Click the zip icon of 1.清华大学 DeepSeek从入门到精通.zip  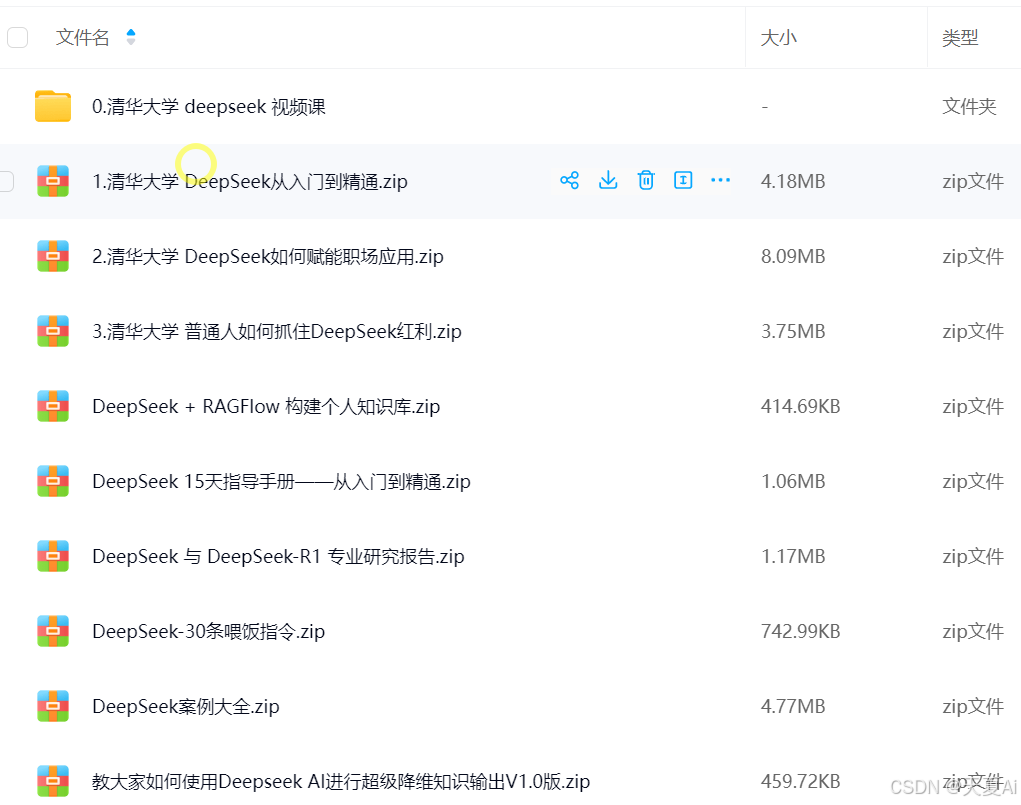tap(53, 181)
